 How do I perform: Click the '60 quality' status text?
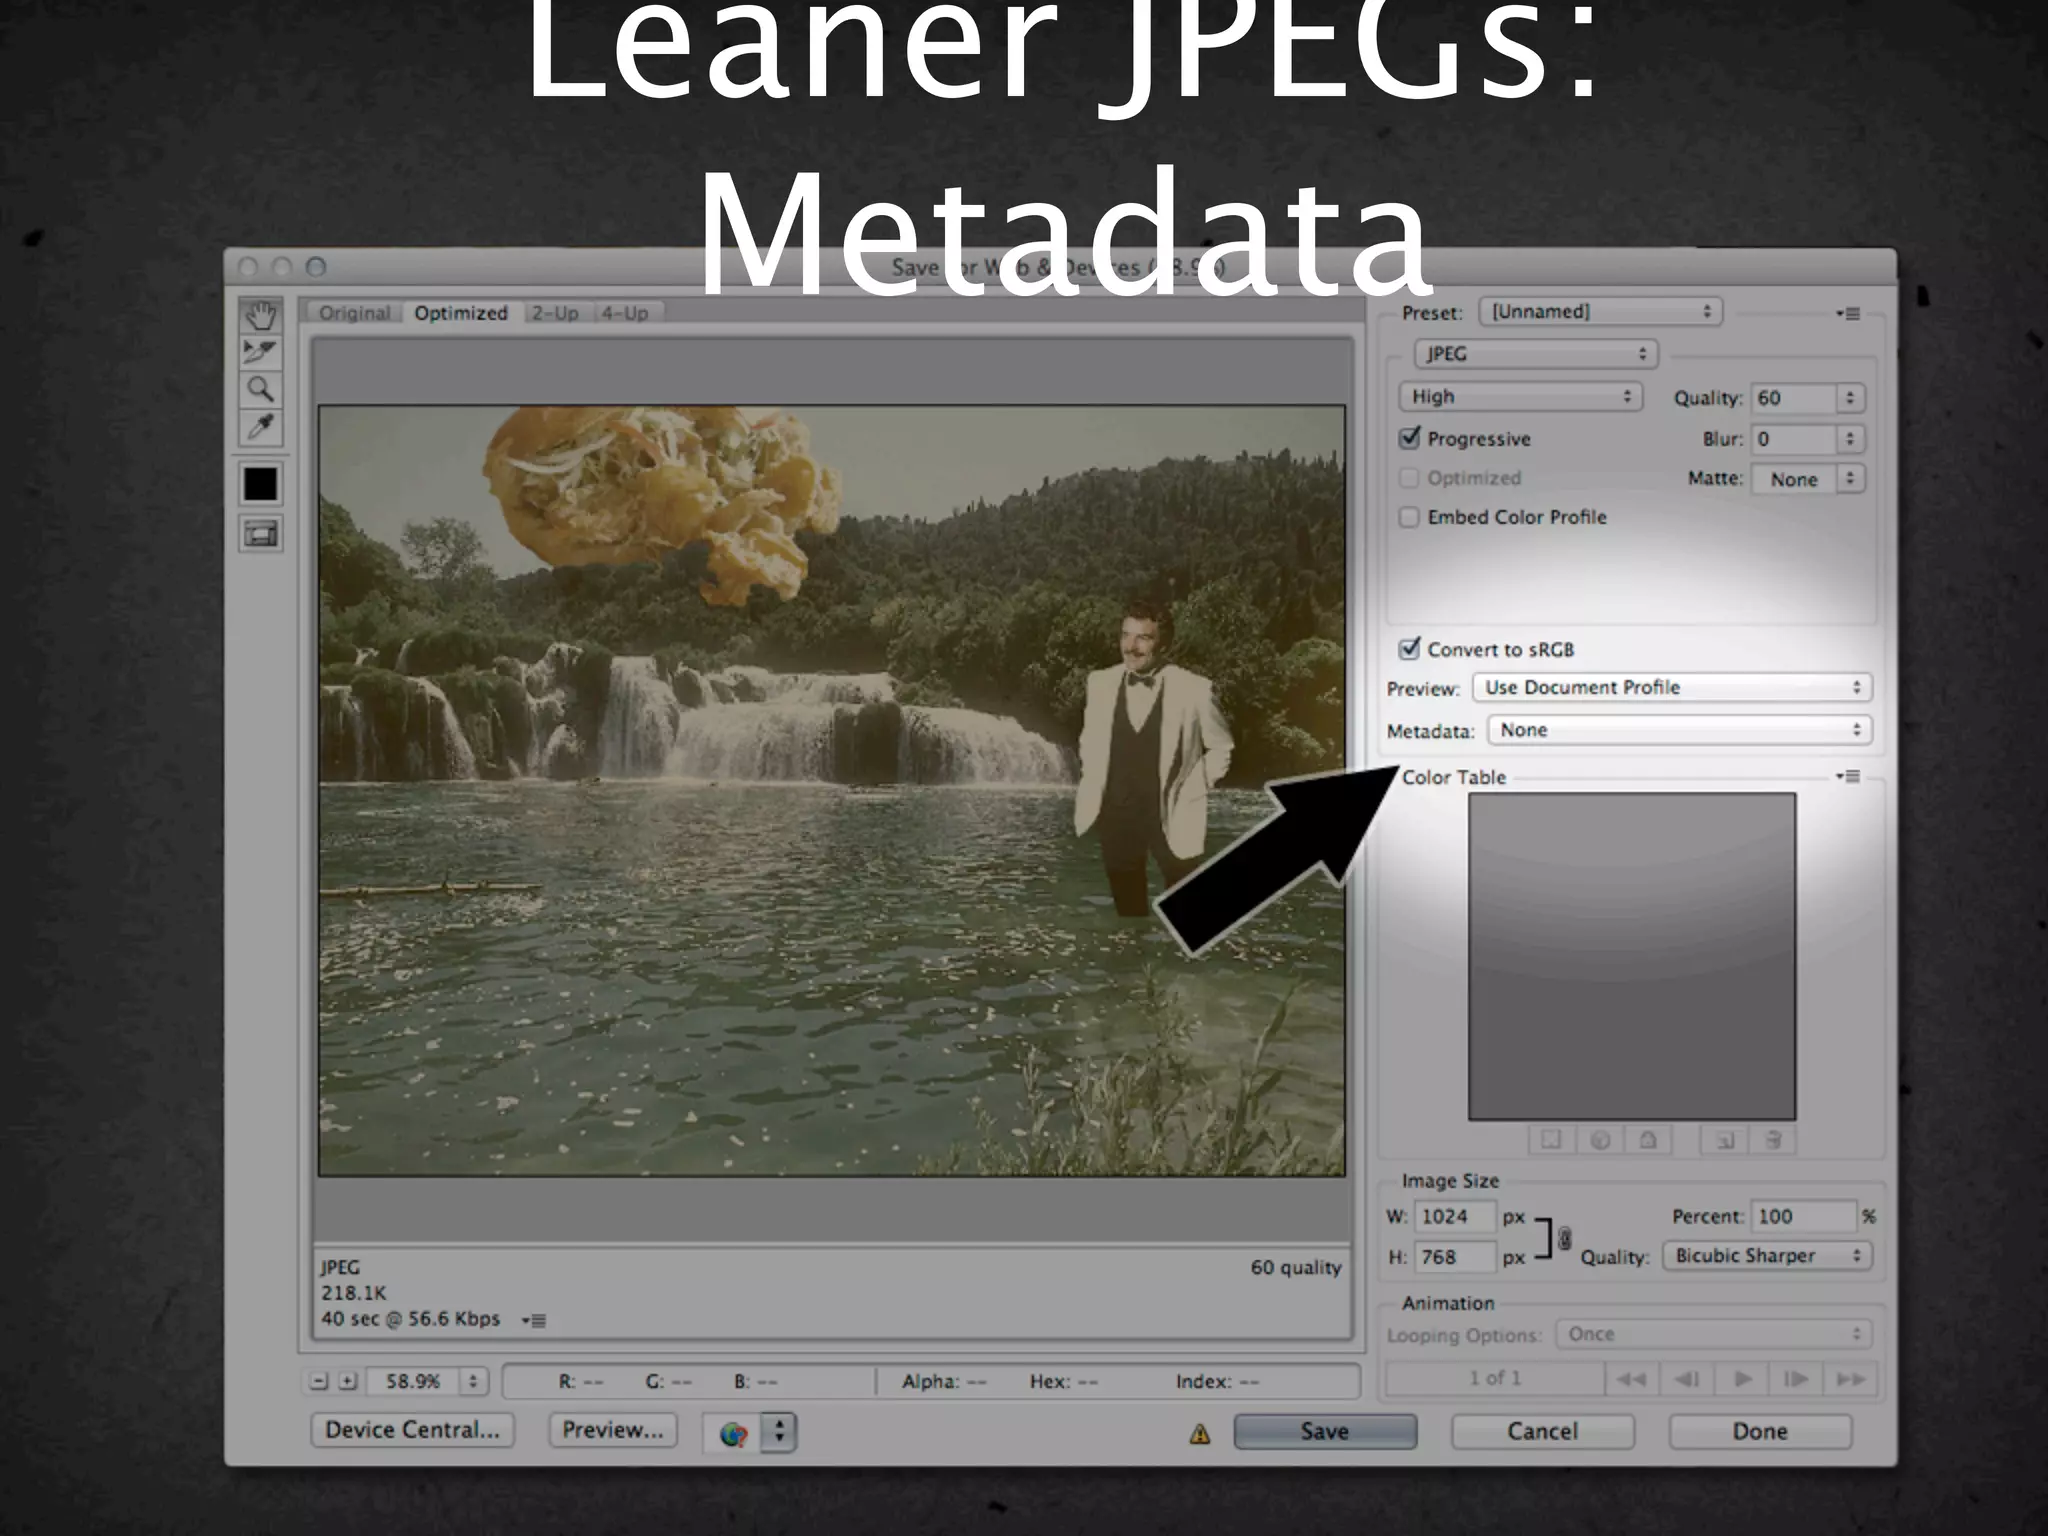pyautogui.click(x=1296, y=1267)
